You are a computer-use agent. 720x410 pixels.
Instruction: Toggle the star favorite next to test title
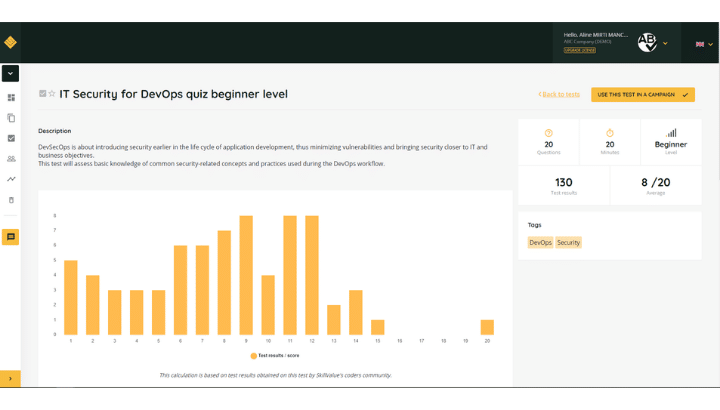coord(52,94)
